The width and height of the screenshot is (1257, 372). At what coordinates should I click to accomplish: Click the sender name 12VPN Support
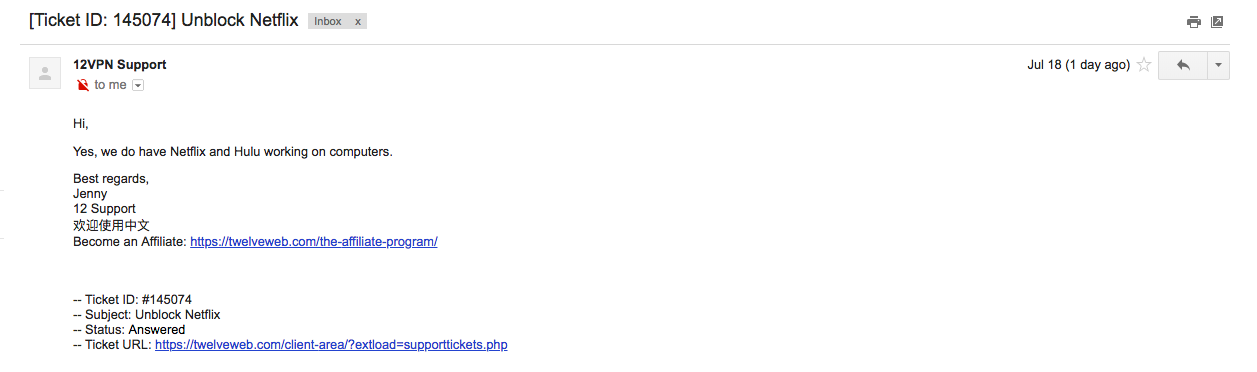pyautogui.click(x=120, y=65)
